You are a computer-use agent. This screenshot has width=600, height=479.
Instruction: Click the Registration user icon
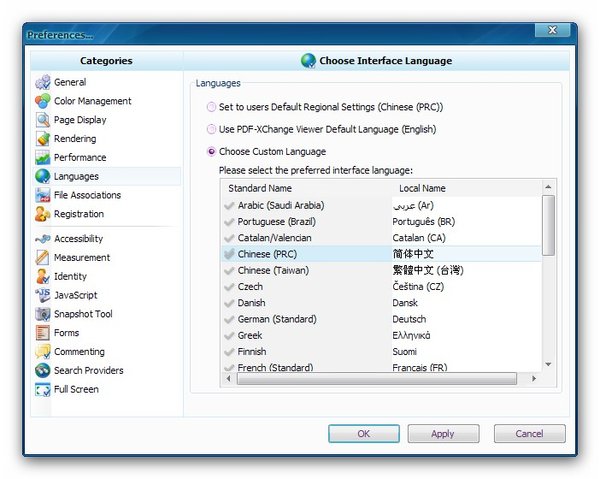click(x=42, y=214)
